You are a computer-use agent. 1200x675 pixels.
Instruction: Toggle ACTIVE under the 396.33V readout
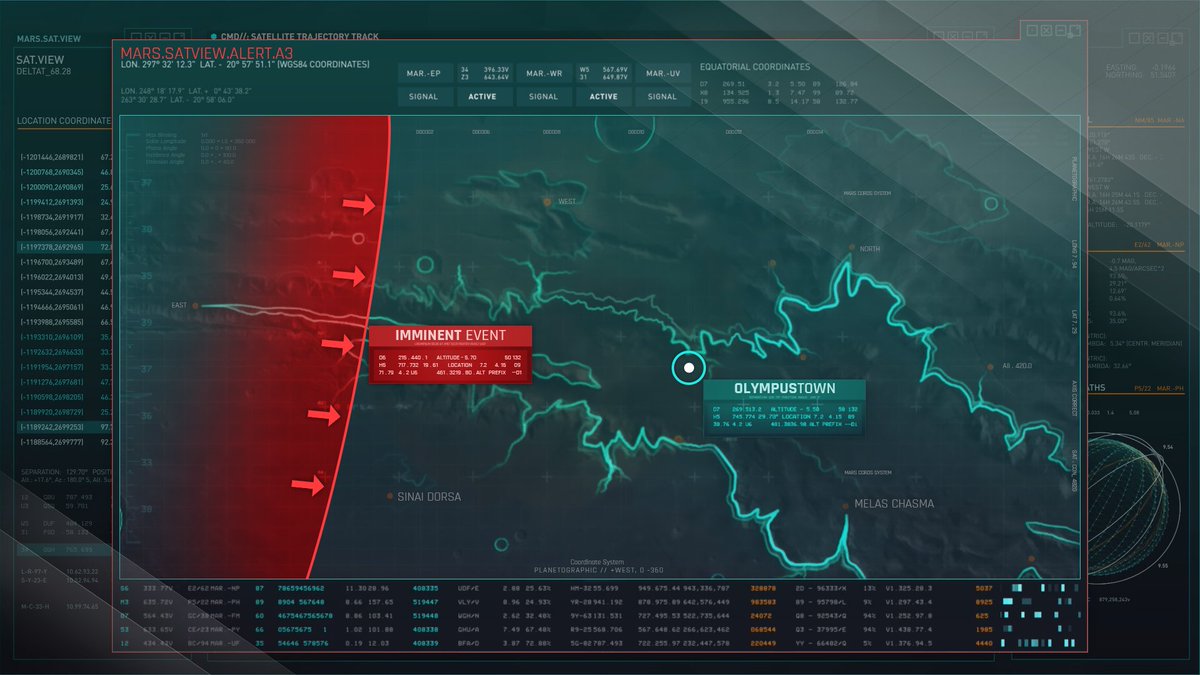484,97
